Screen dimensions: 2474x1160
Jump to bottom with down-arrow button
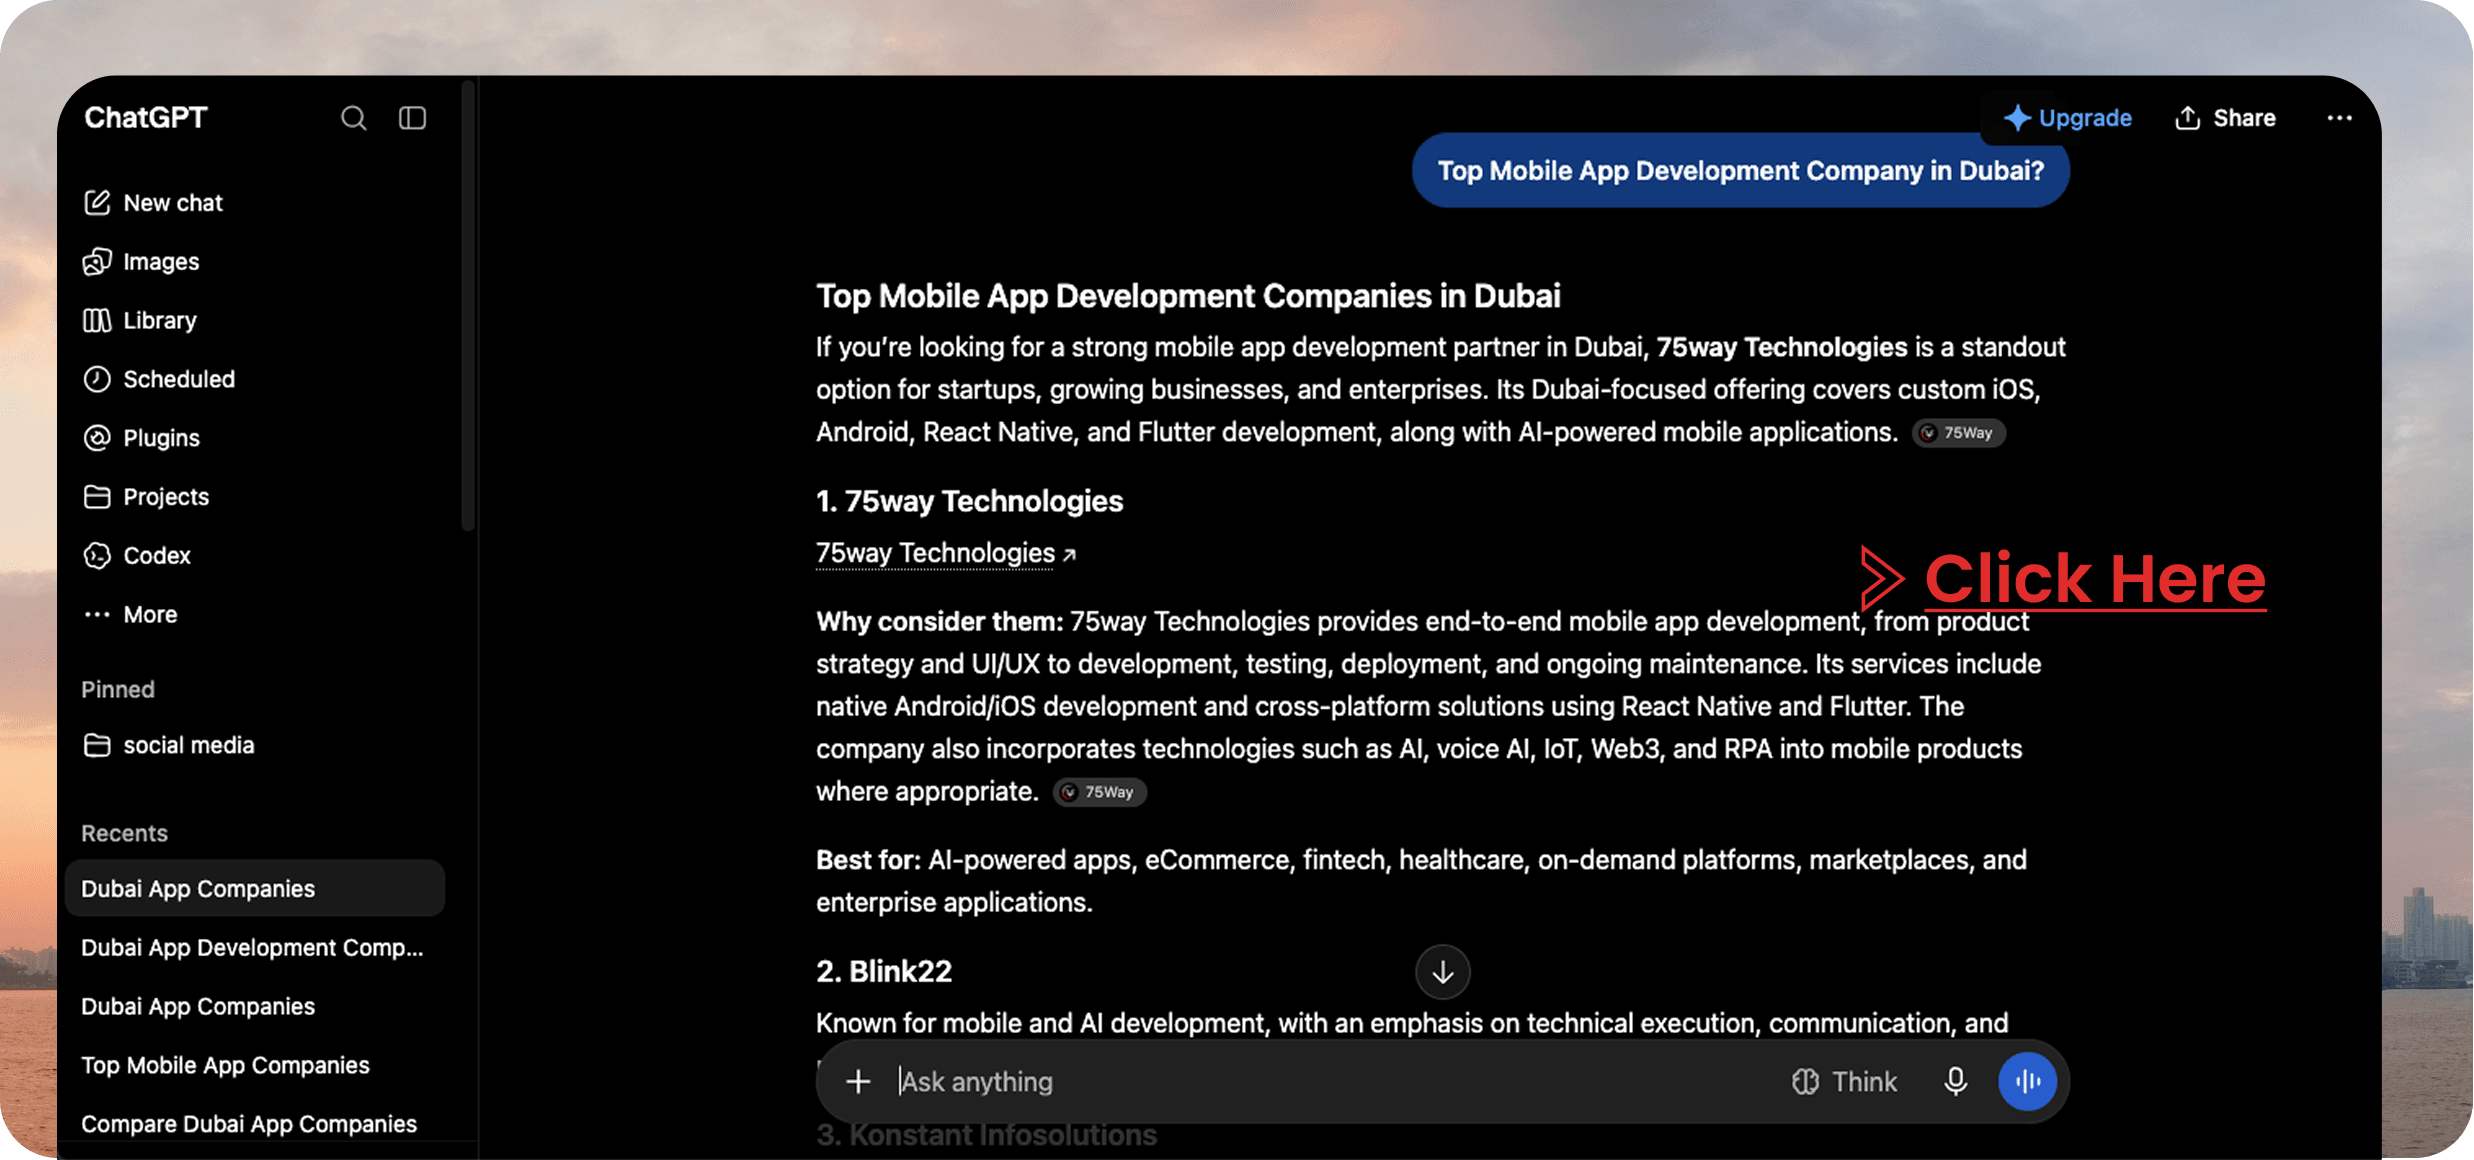pyautogui.click(x=1442, y=972)
